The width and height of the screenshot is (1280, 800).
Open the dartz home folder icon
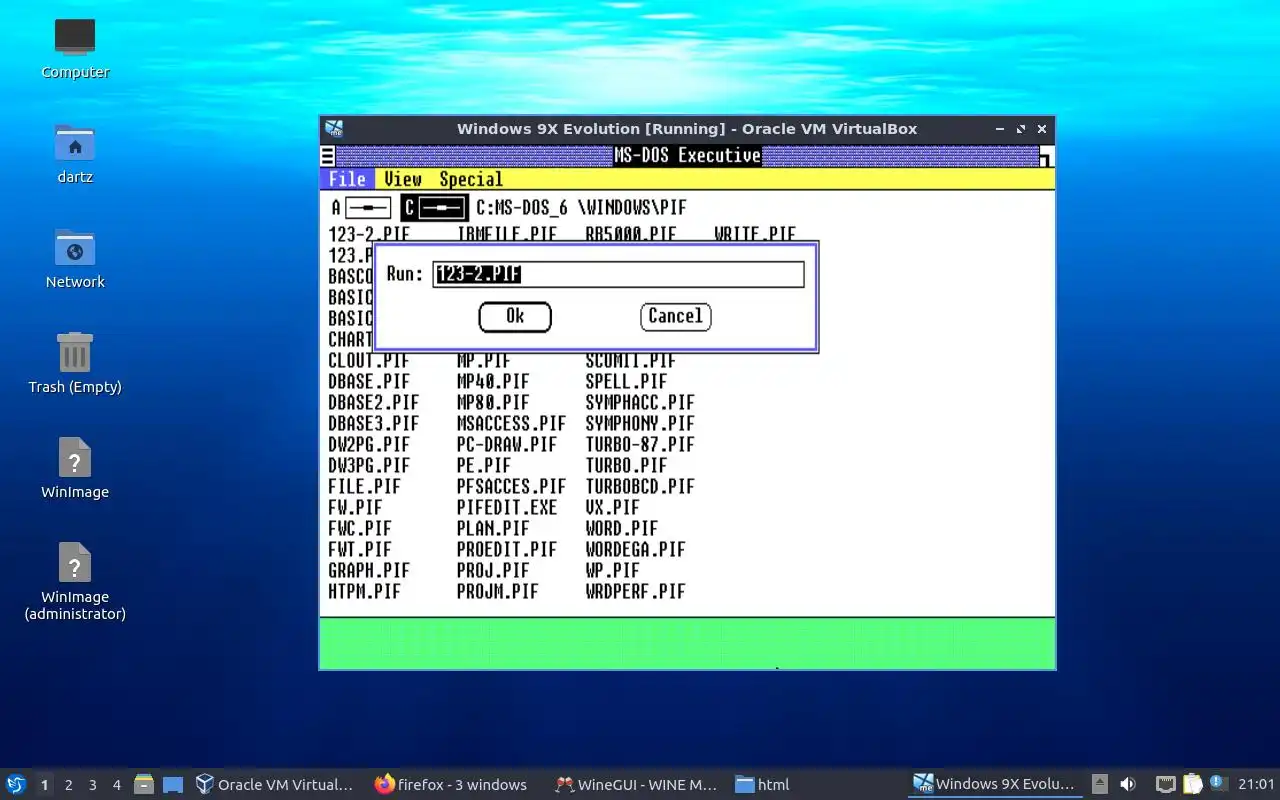tap(75, 143)
